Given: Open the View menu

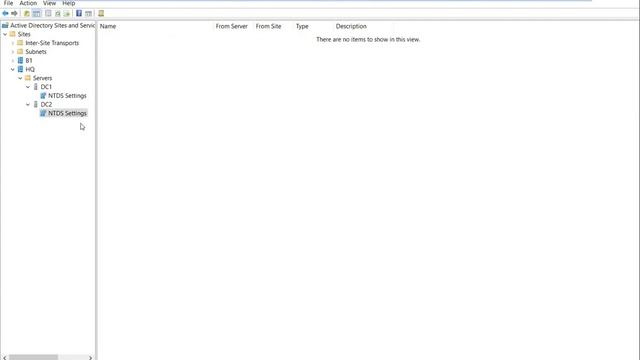Looking at the screenshot, I should point(49,3).
